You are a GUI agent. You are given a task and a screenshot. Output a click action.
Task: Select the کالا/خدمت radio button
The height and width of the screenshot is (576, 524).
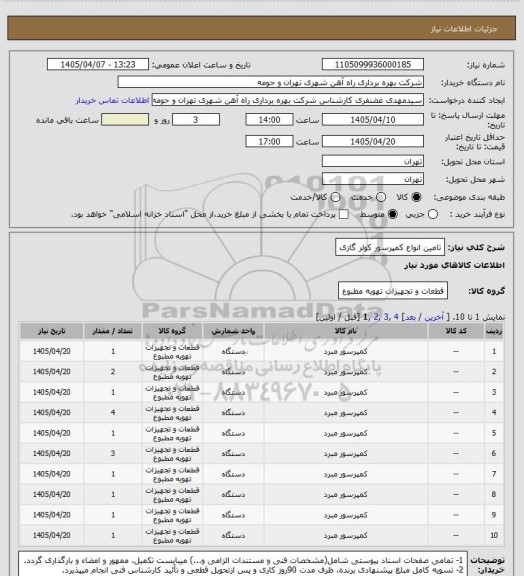point(335,197)
